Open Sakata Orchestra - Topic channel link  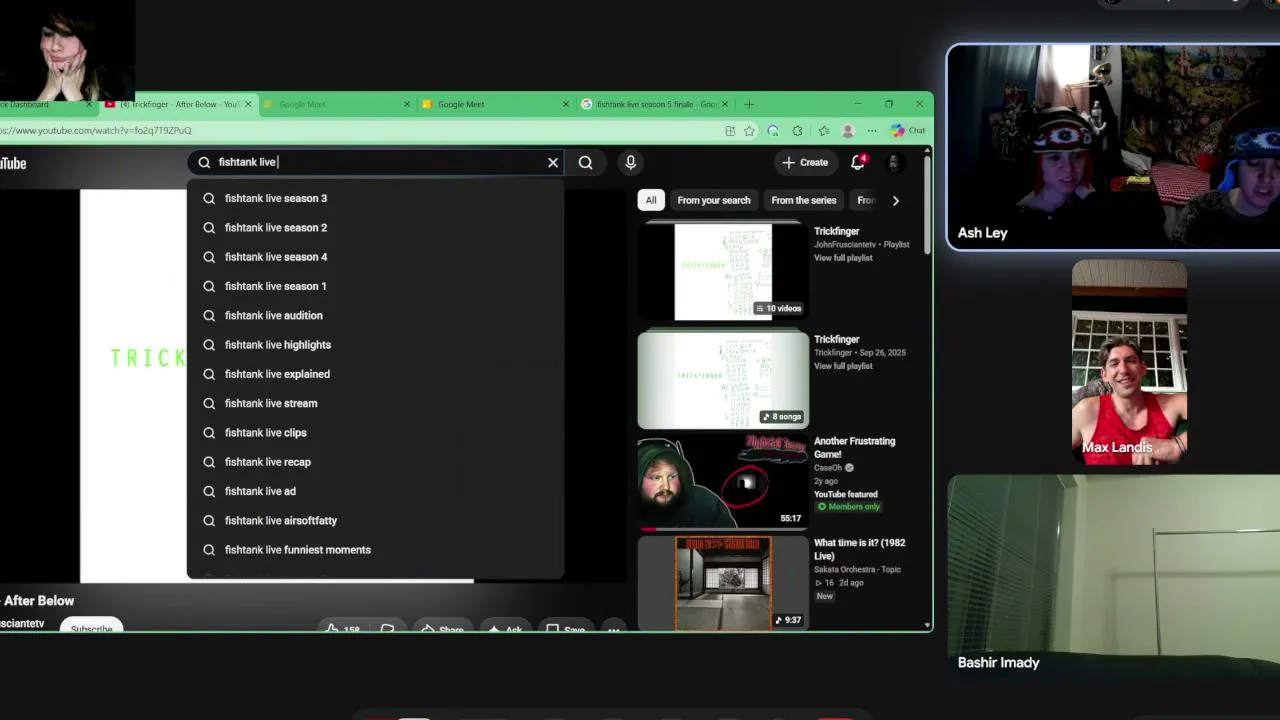[857, 570]
